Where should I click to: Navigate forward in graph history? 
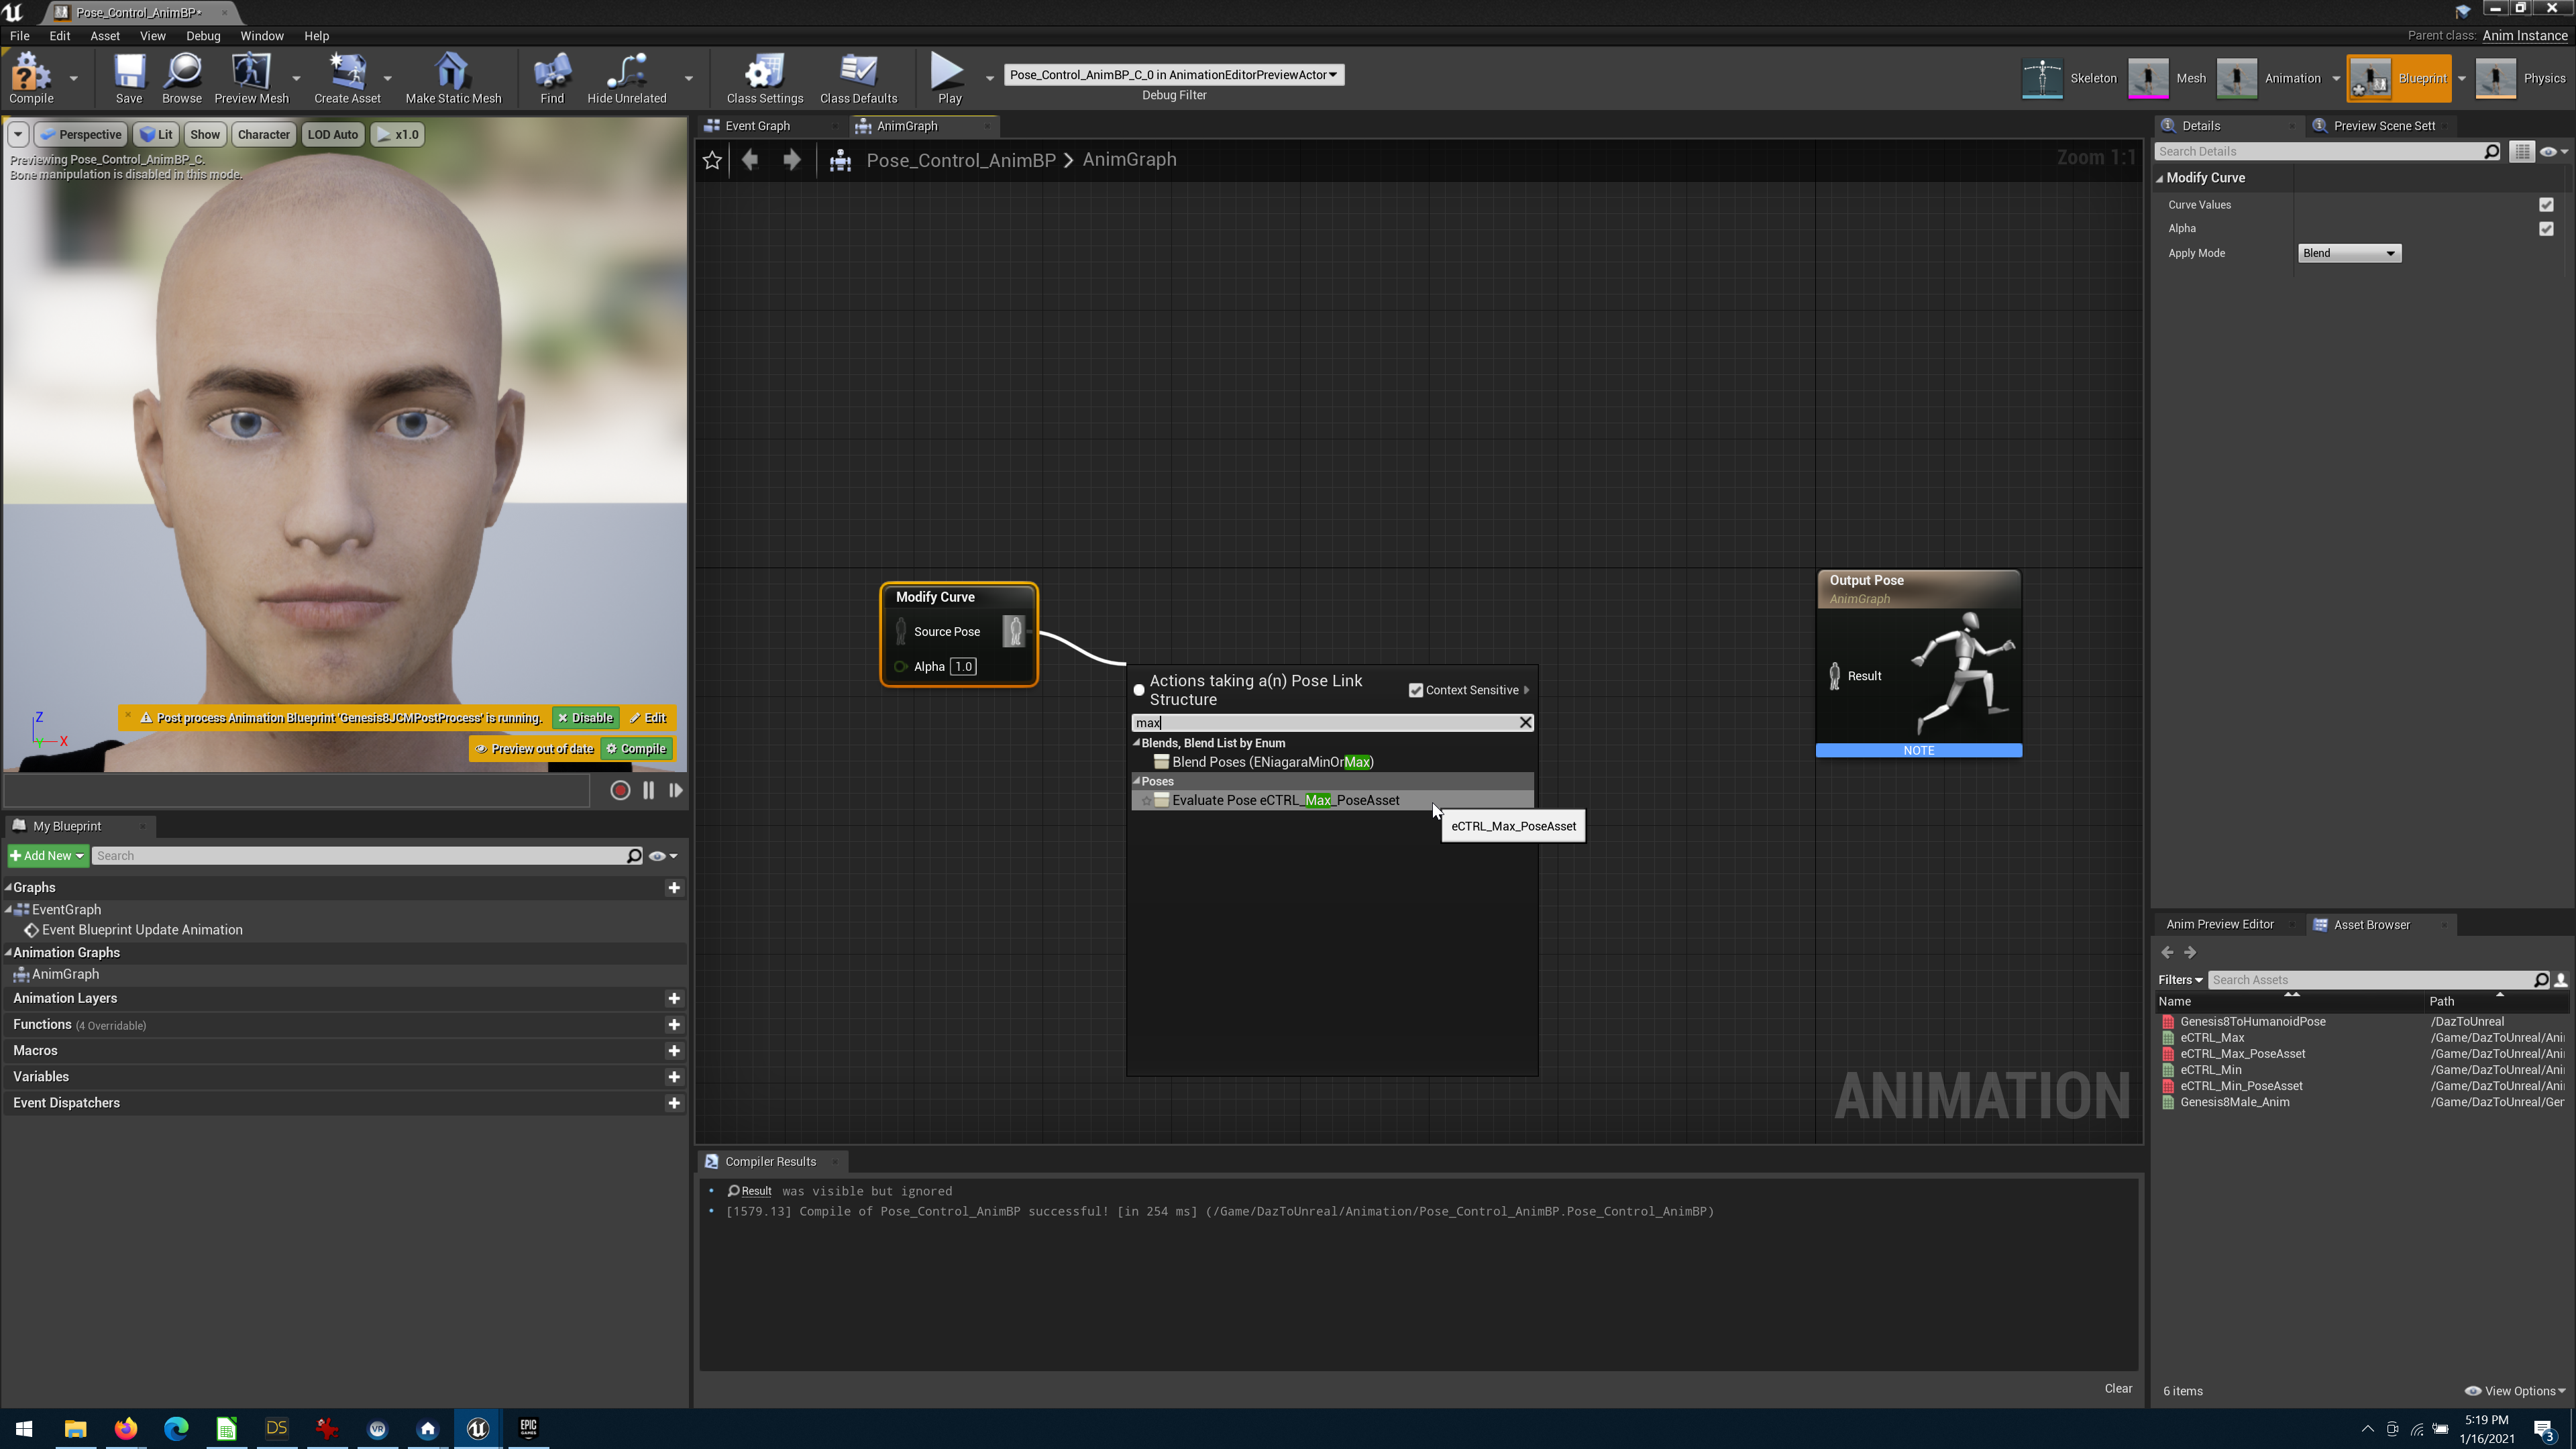point(791,160)
